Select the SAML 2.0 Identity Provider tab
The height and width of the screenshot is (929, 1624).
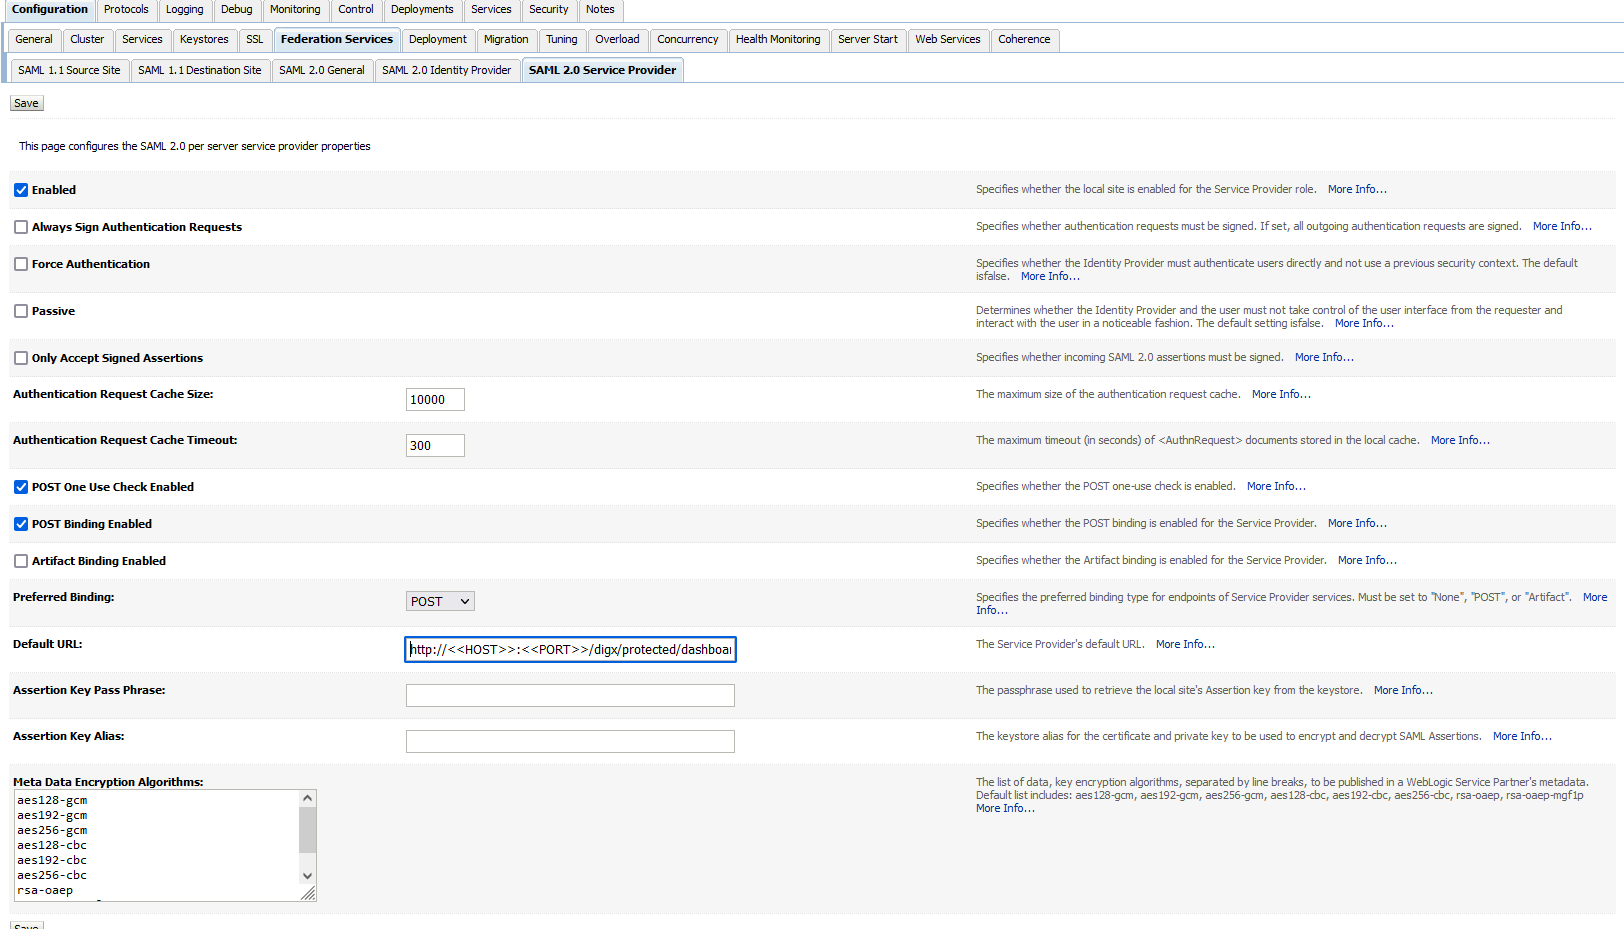point(446,71)
